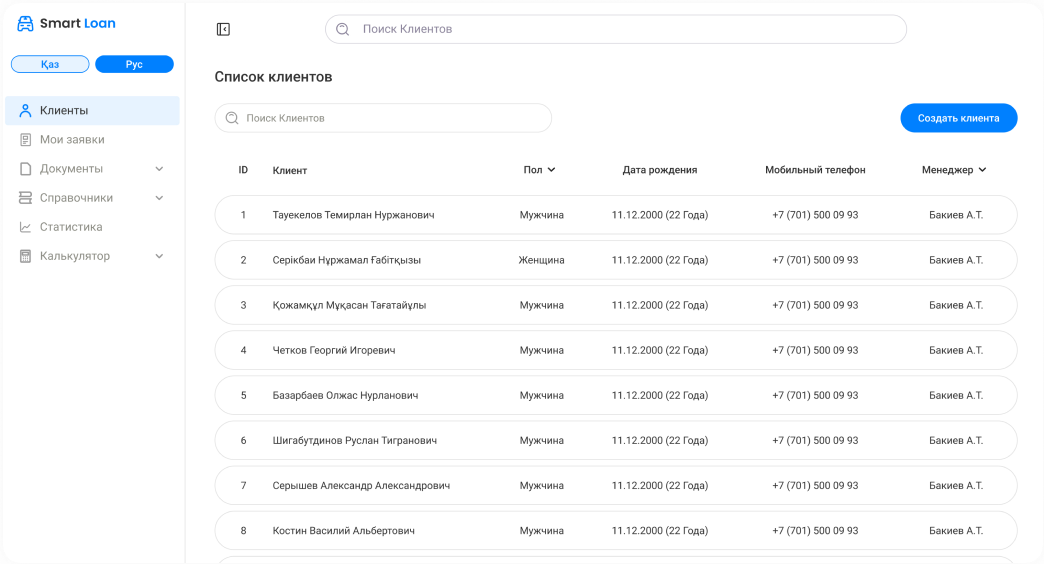Click manager Бакиев А.Т. in Тауекелов row
The image size is (1044, 564).
(955, 215)
